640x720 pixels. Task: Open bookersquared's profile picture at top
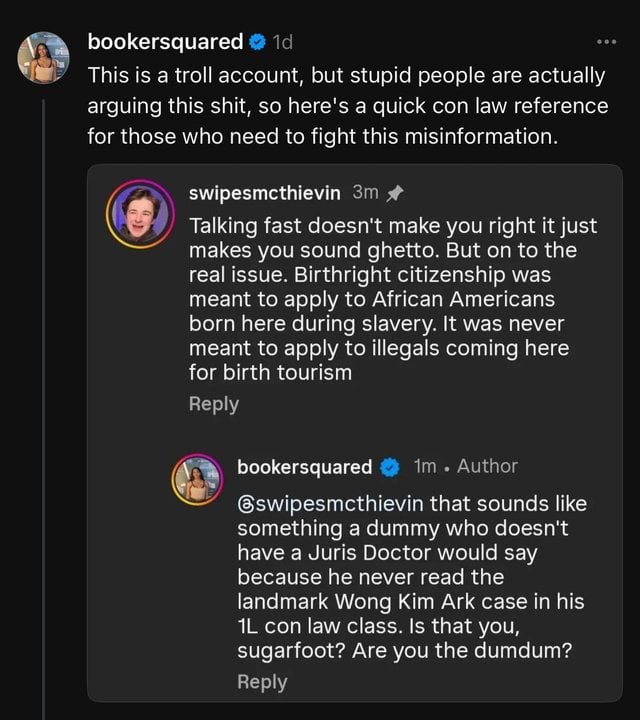pos(44,58)
